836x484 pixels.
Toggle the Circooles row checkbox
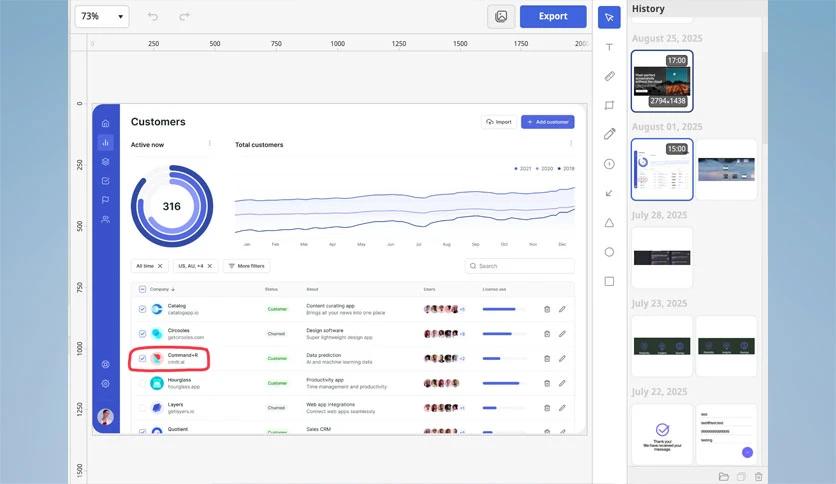pos(142,334)
